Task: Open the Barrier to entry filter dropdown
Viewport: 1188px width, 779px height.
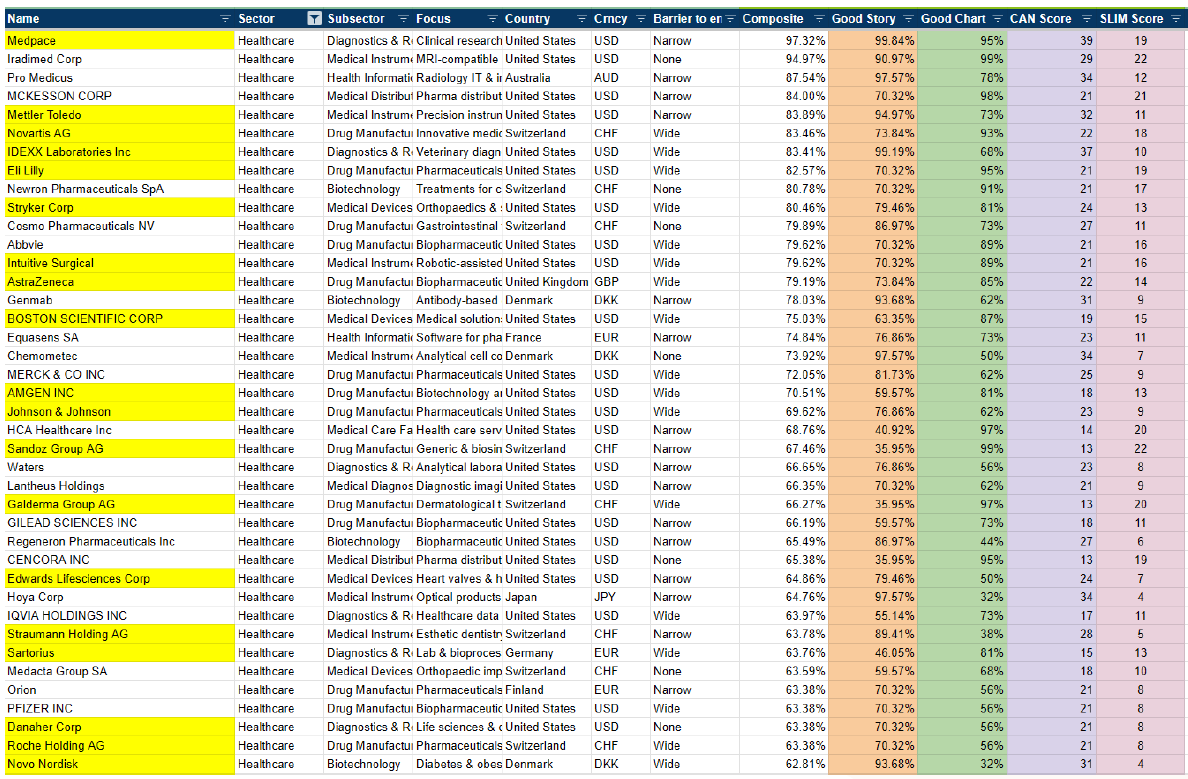Action: pyautogui.click(x=730, y=19)
